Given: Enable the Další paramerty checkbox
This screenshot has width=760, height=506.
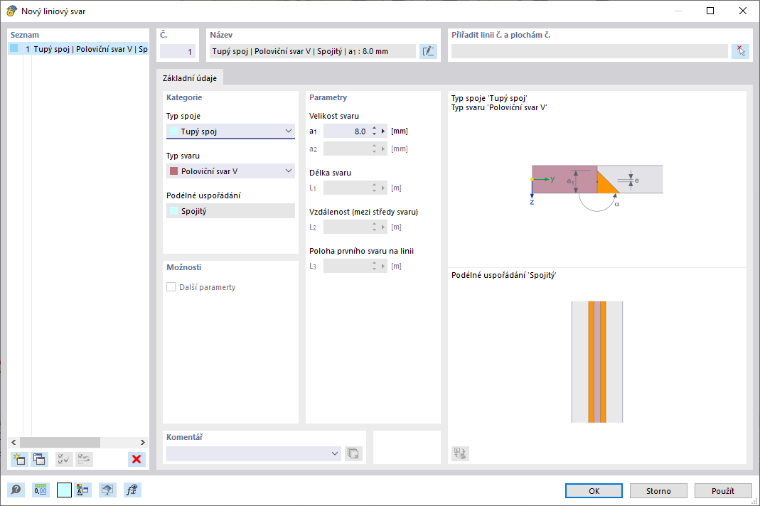Looking at the screenshot, I should [171, 287].
